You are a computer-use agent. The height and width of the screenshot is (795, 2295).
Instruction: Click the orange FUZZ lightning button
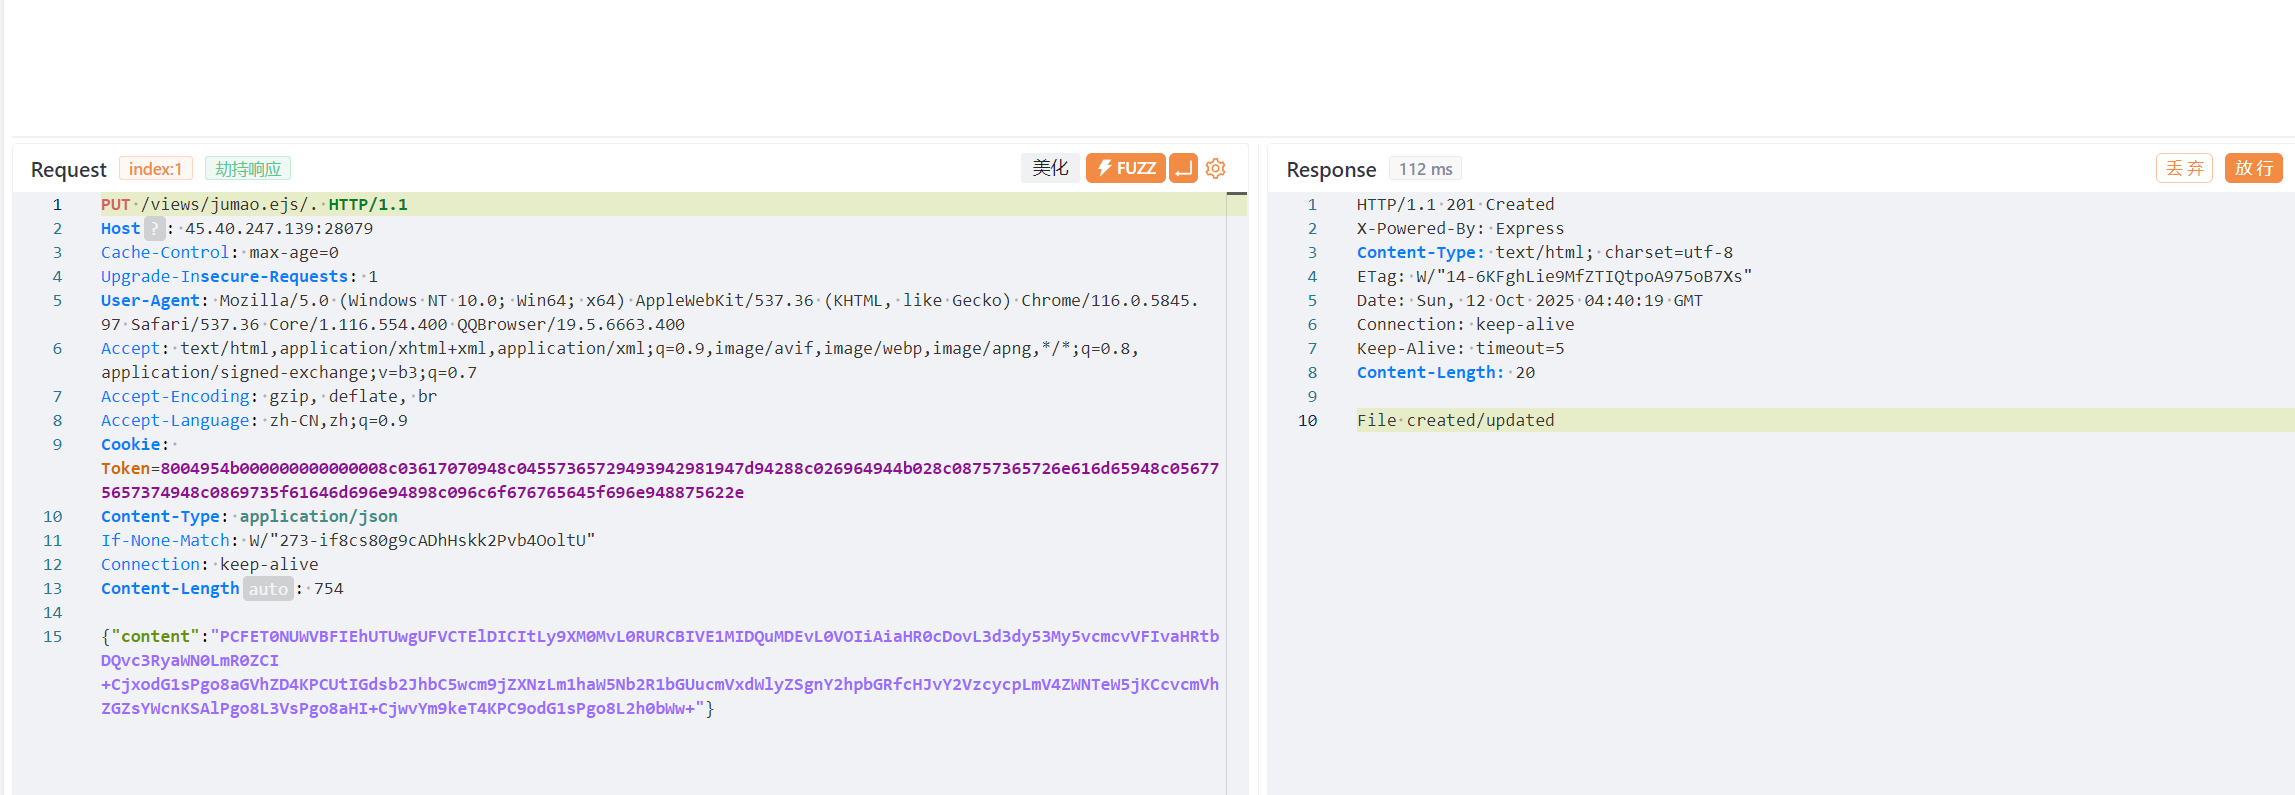1125,168
